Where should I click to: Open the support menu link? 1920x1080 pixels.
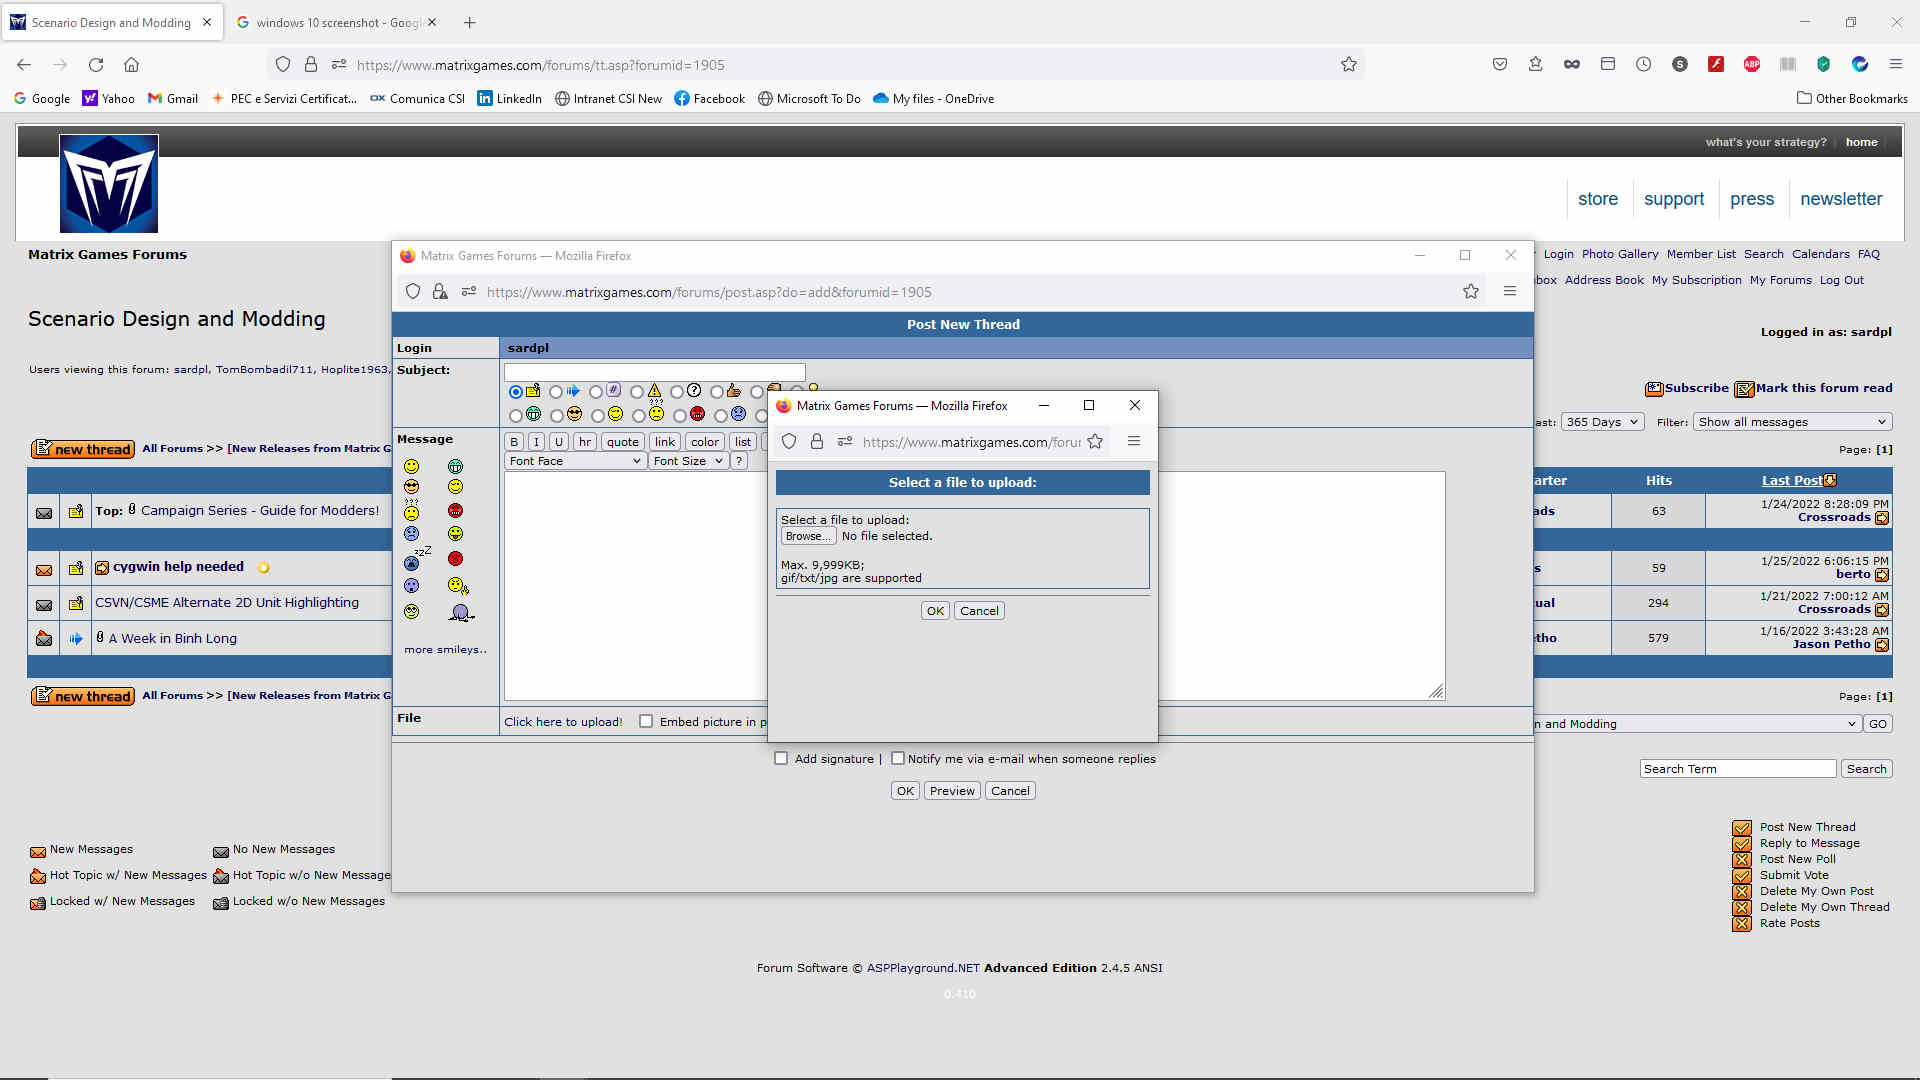click(x=1673, y=199)
